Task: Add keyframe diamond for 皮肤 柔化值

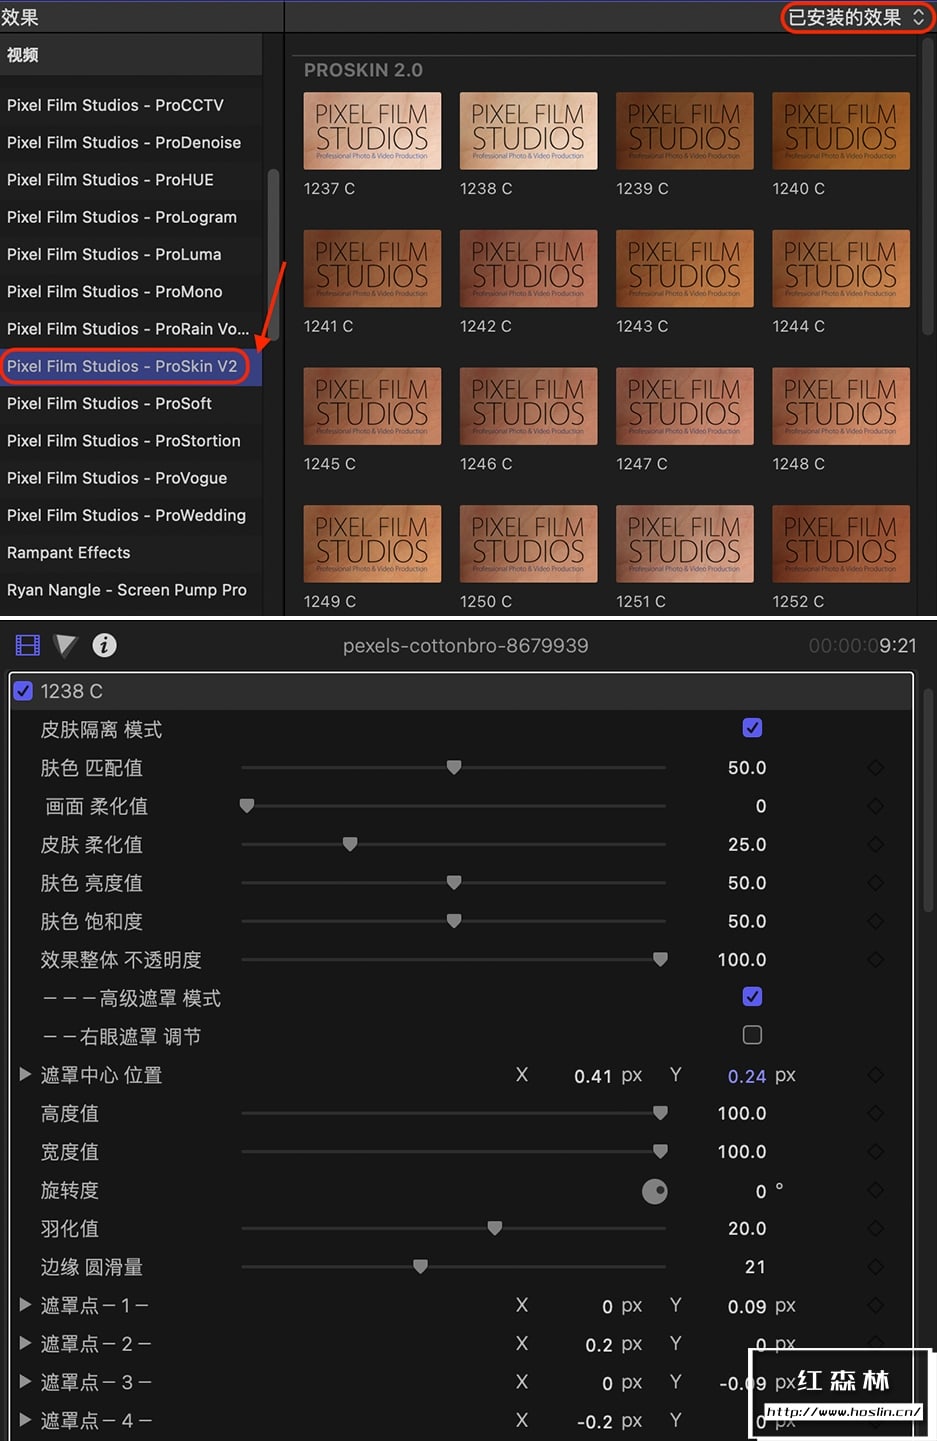Action: coord(876,845)
